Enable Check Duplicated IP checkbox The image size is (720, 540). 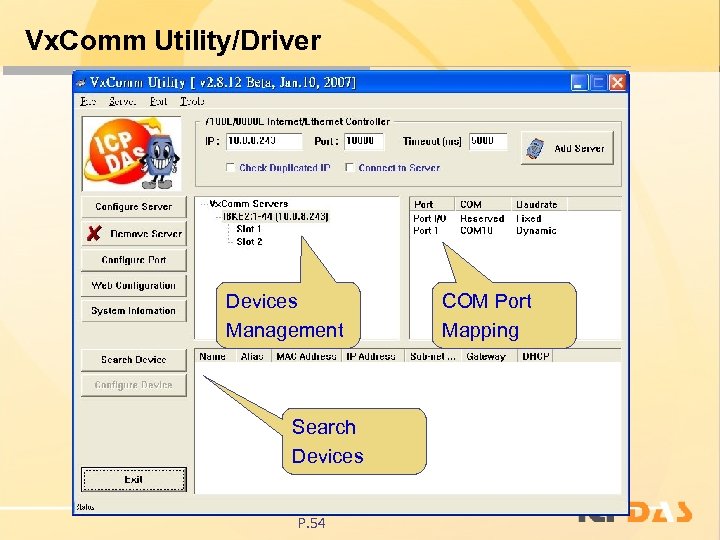pos(231,168)
